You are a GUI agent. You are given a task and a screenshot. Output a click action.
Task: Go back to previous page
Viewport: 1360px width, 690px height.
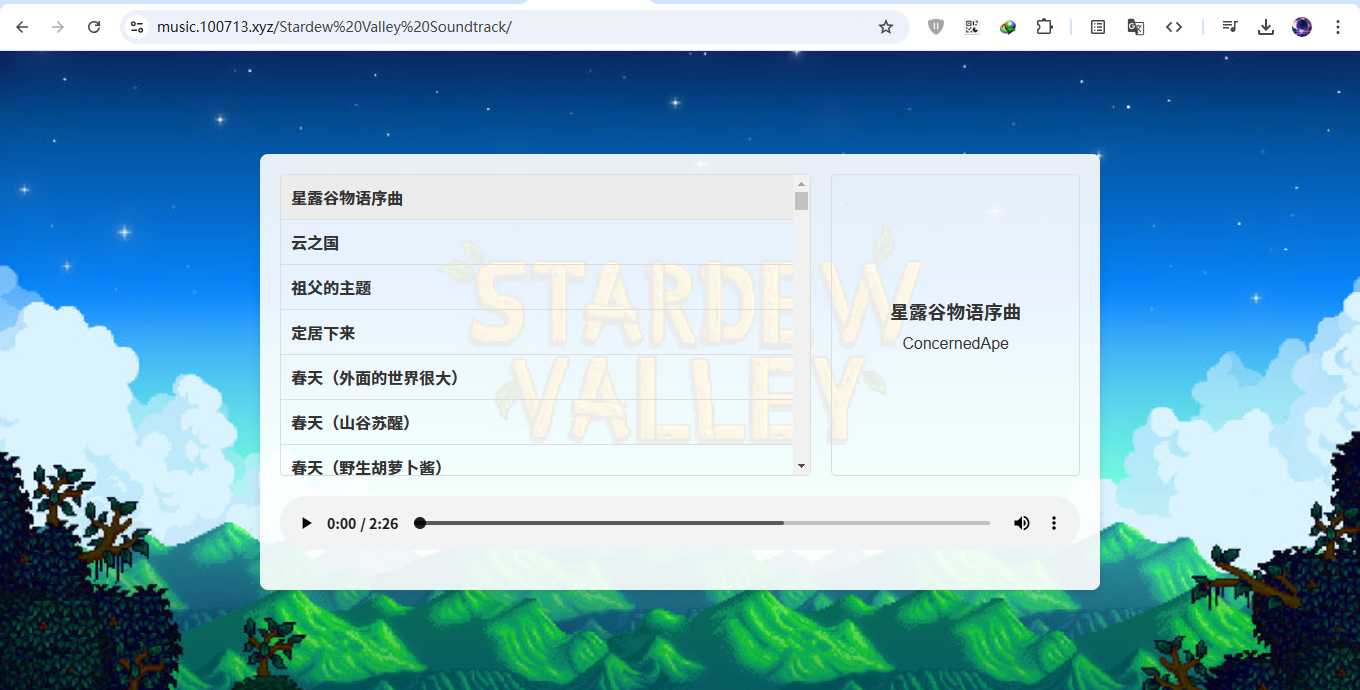tap(22, 27)
